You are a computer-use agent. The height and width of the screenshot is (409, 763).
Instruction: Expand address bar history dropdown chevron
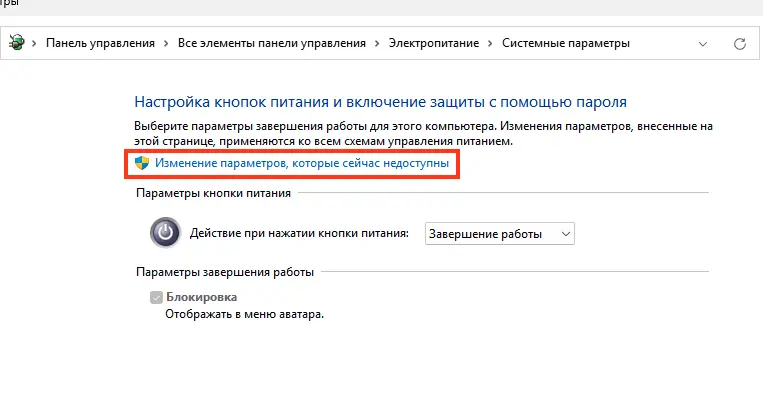tap(703, 44)
